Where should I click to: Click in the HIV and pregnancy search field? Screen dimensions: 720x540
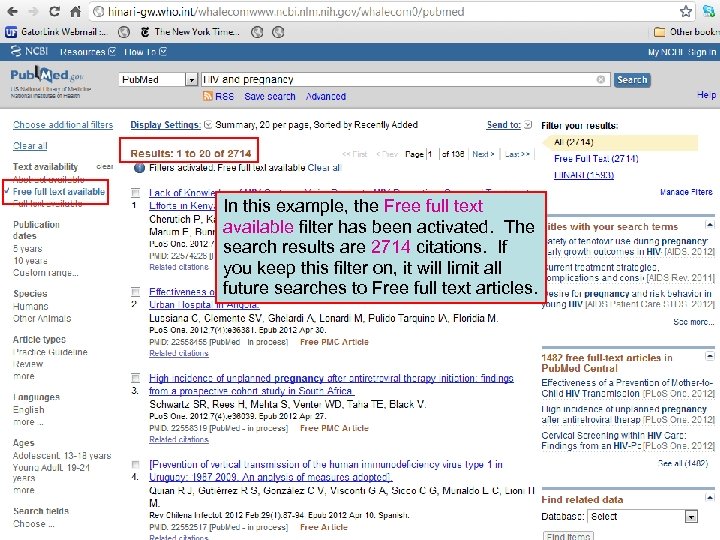point(405,79)
